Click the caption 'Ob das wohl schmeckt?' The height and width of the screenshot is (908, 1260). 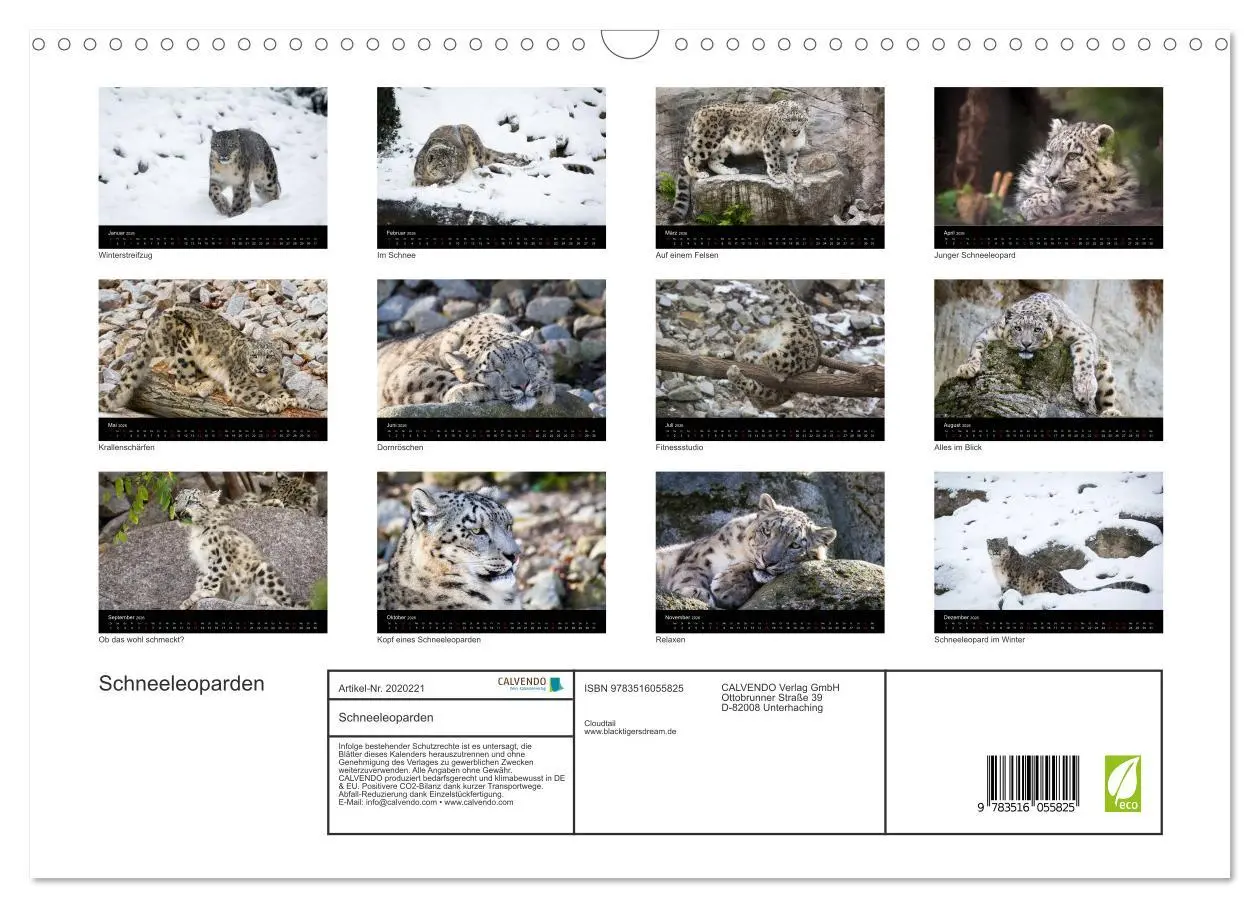141,640
